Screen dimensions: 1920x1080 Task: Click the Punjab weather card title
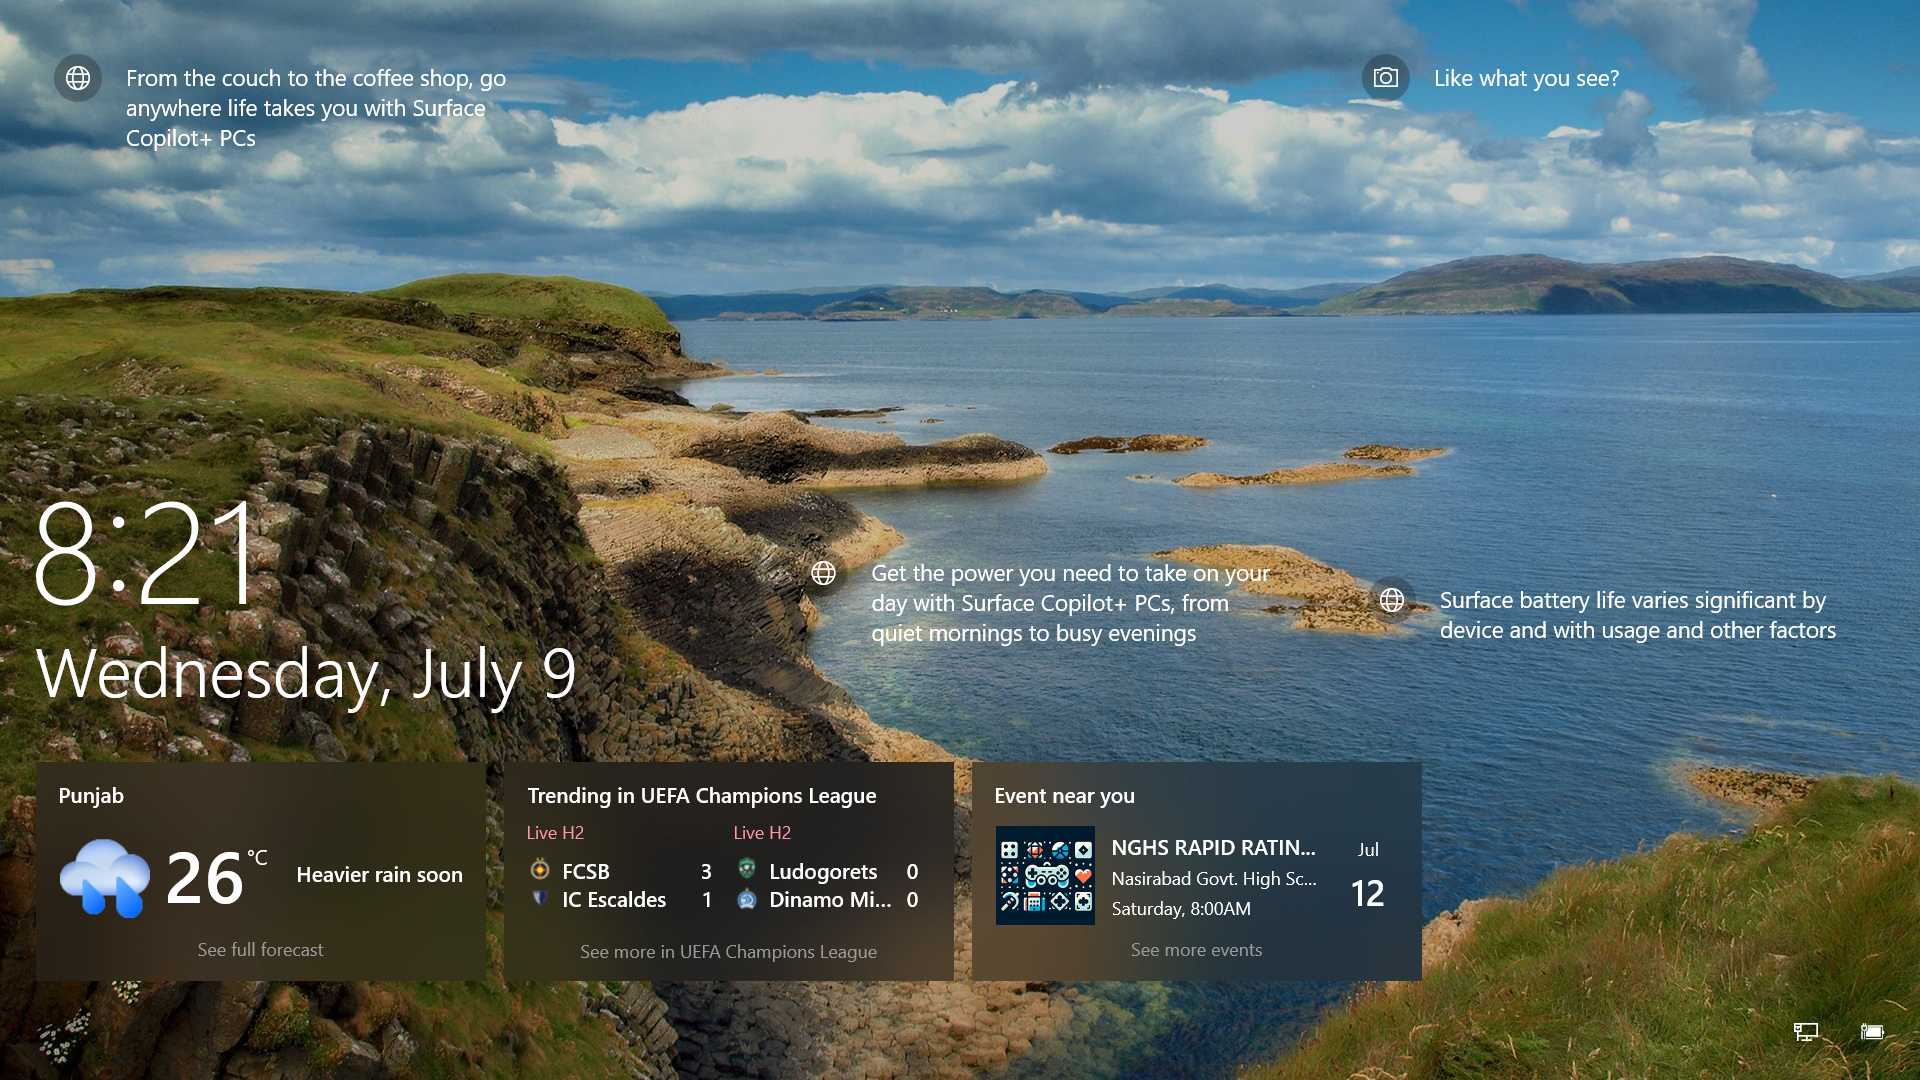[x=91, y=795]
